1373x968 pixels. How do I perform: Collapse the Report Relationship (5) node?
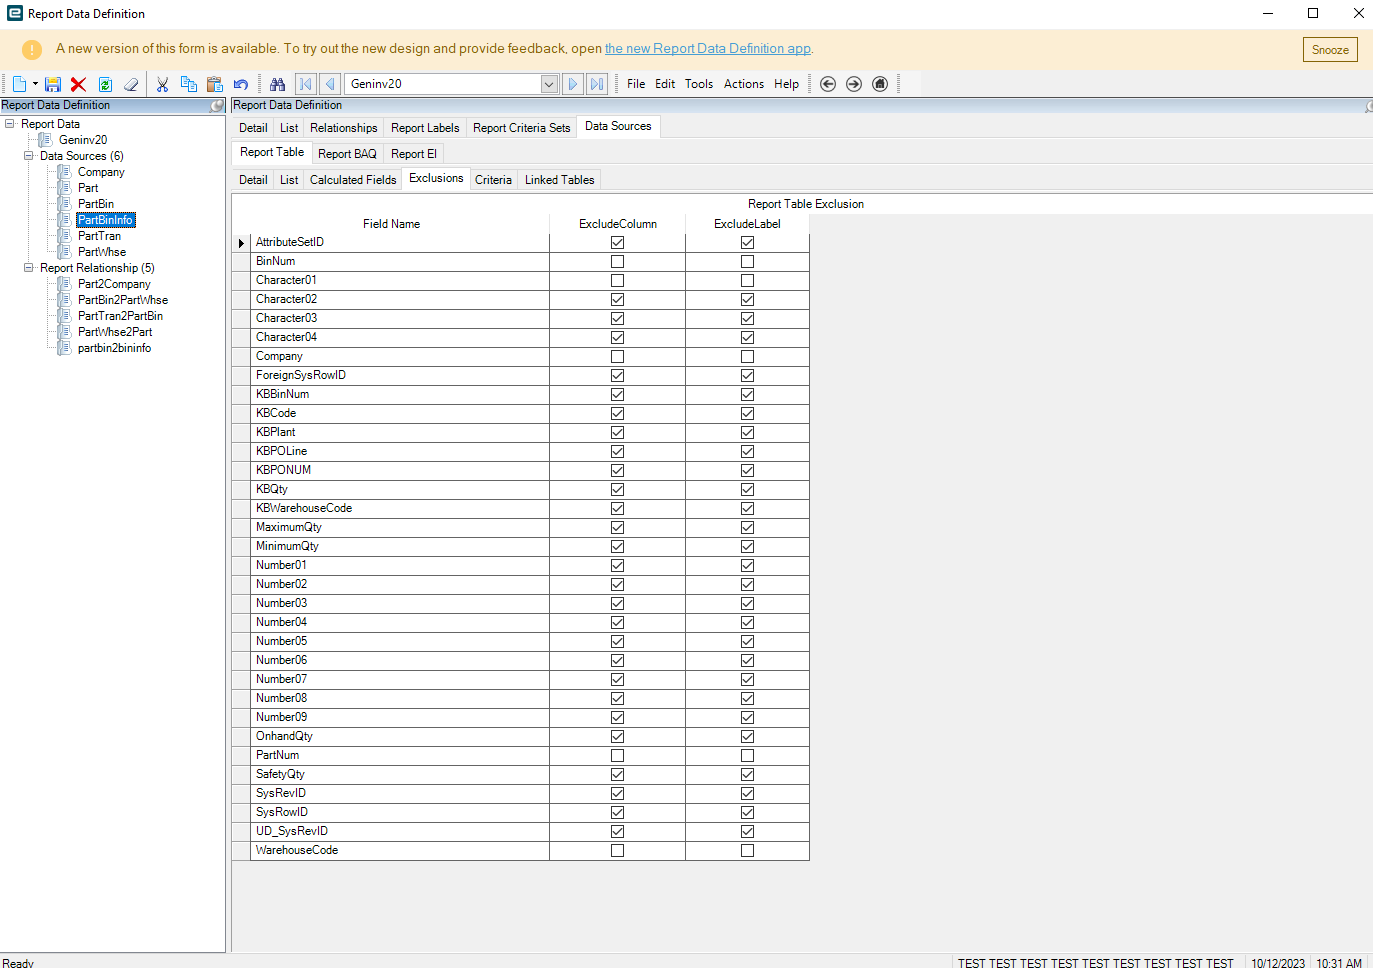[29, 268]
